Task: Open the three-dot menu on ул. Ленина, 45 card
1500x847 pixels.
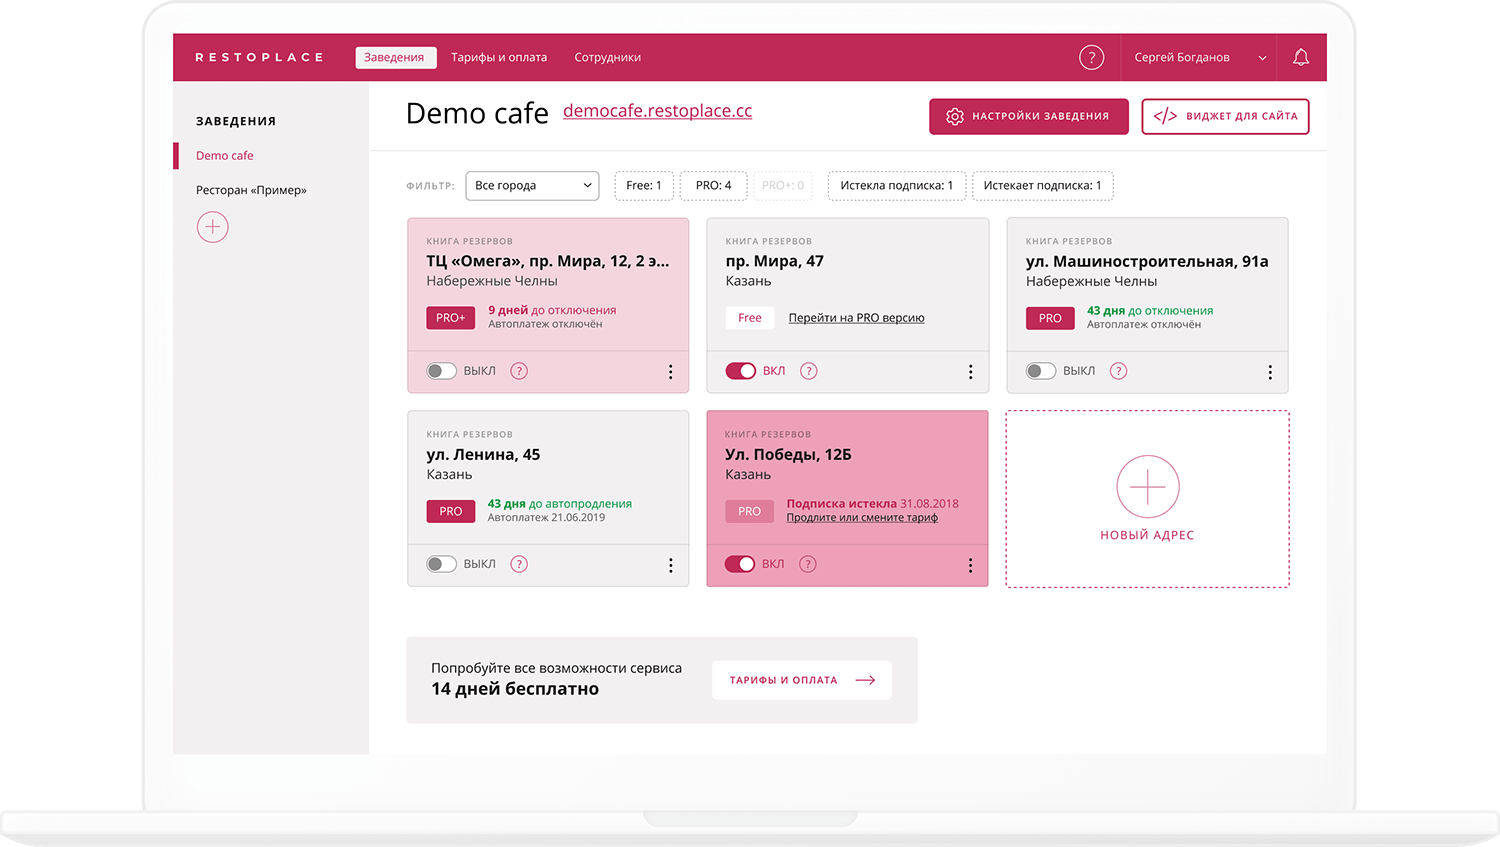Action: (670, 565)
